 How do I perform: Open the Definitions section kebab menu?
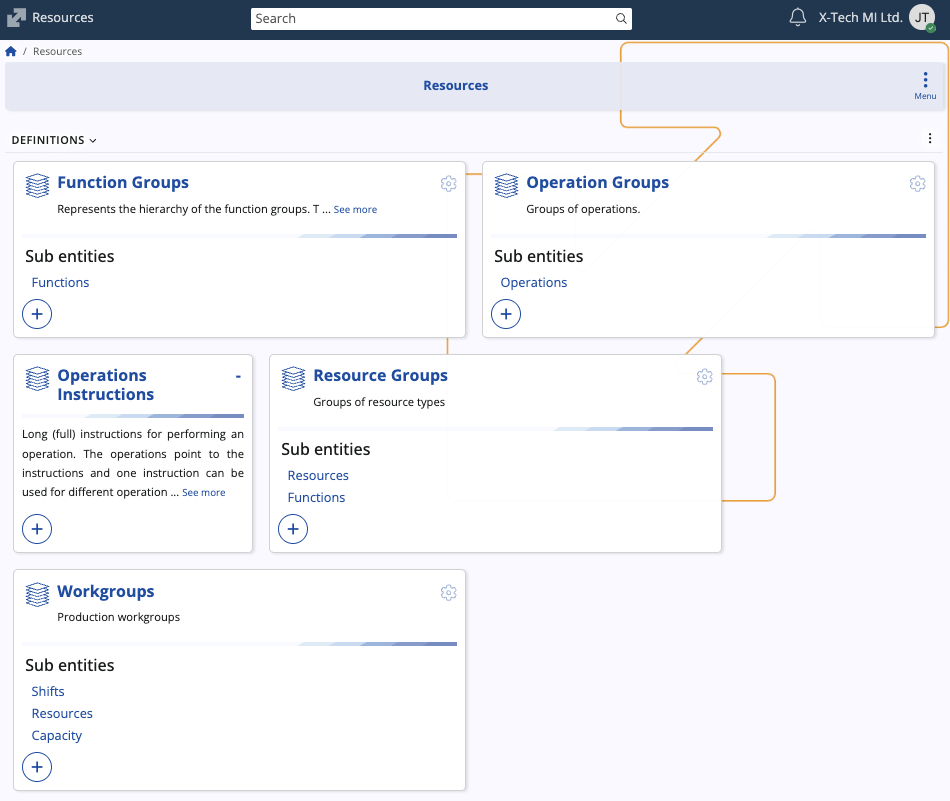[x=930, y=140]
